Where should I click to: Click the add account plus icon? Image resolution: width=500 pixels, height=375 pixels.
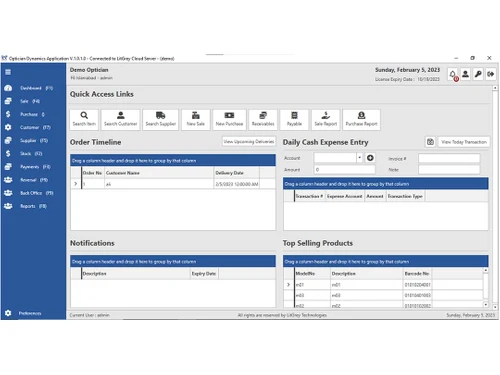coord(370,158)
